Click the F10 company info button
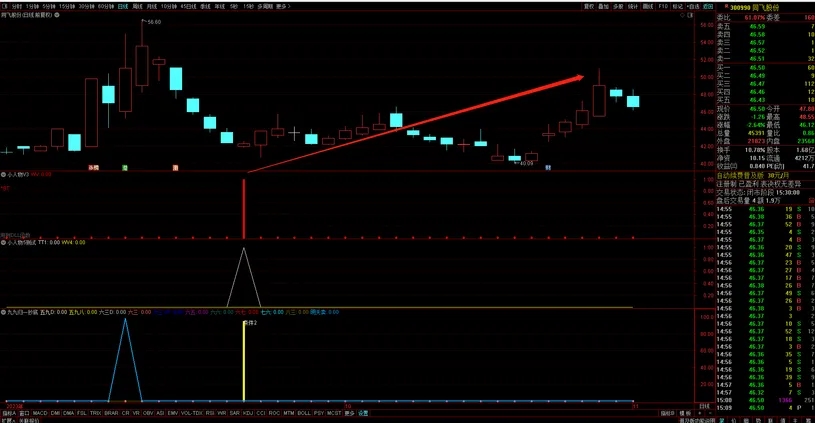This screenshot has height=423, width=815. 663,5
